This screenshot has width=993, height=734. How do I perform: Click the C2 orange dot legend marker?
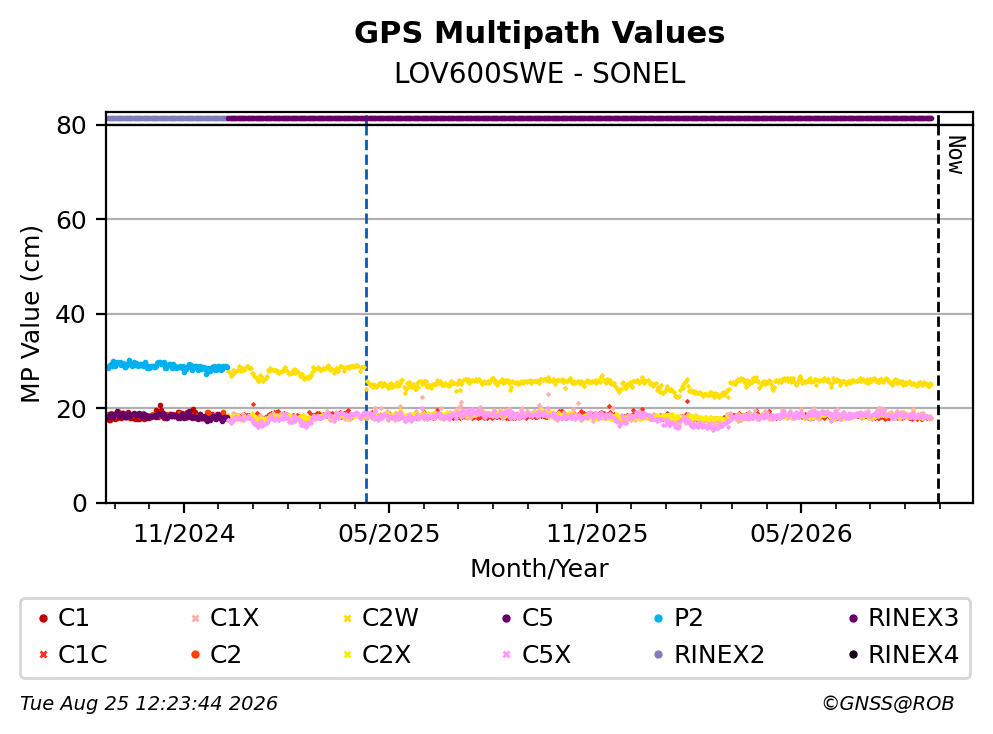click(x=195, y=654)
